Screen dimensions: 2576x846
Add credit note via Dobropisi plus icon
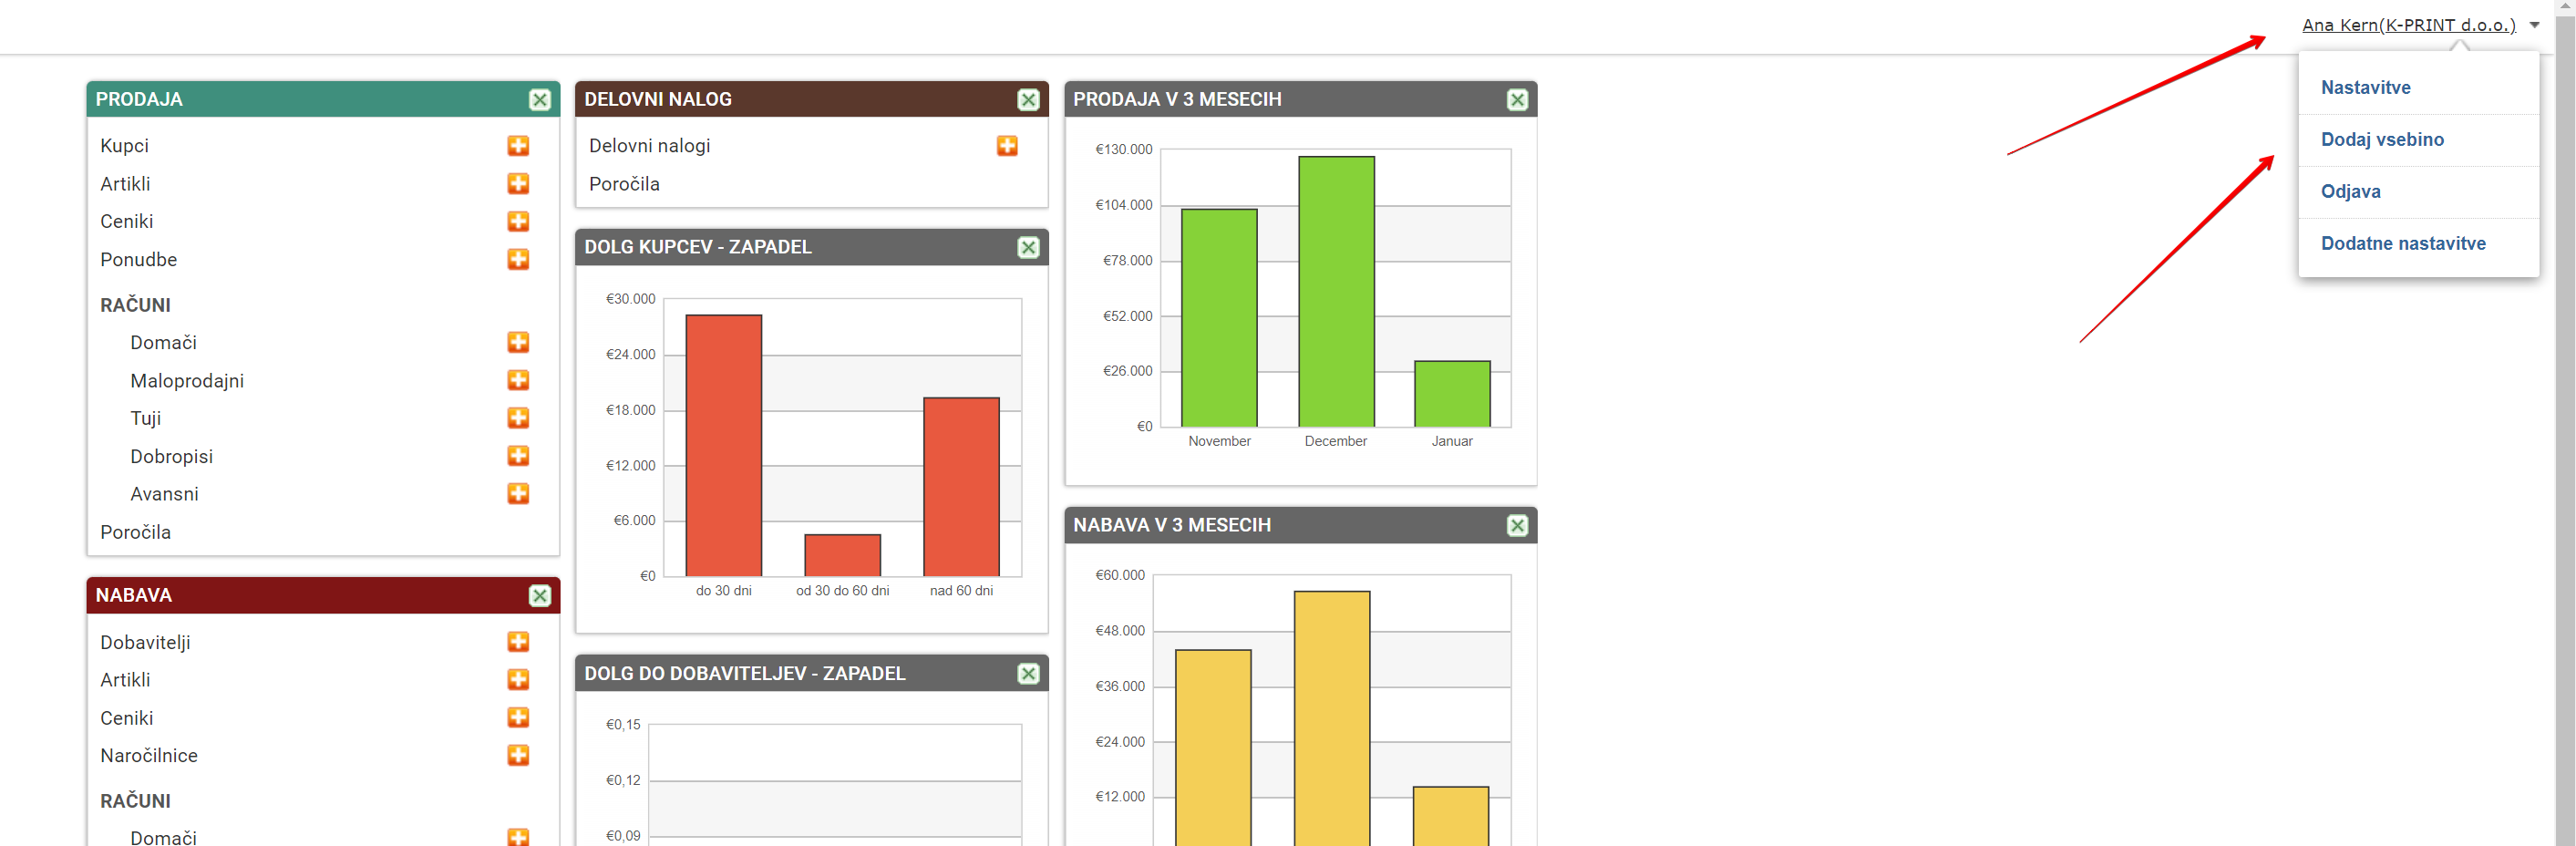pyautogui.click(x=518, y=456)
